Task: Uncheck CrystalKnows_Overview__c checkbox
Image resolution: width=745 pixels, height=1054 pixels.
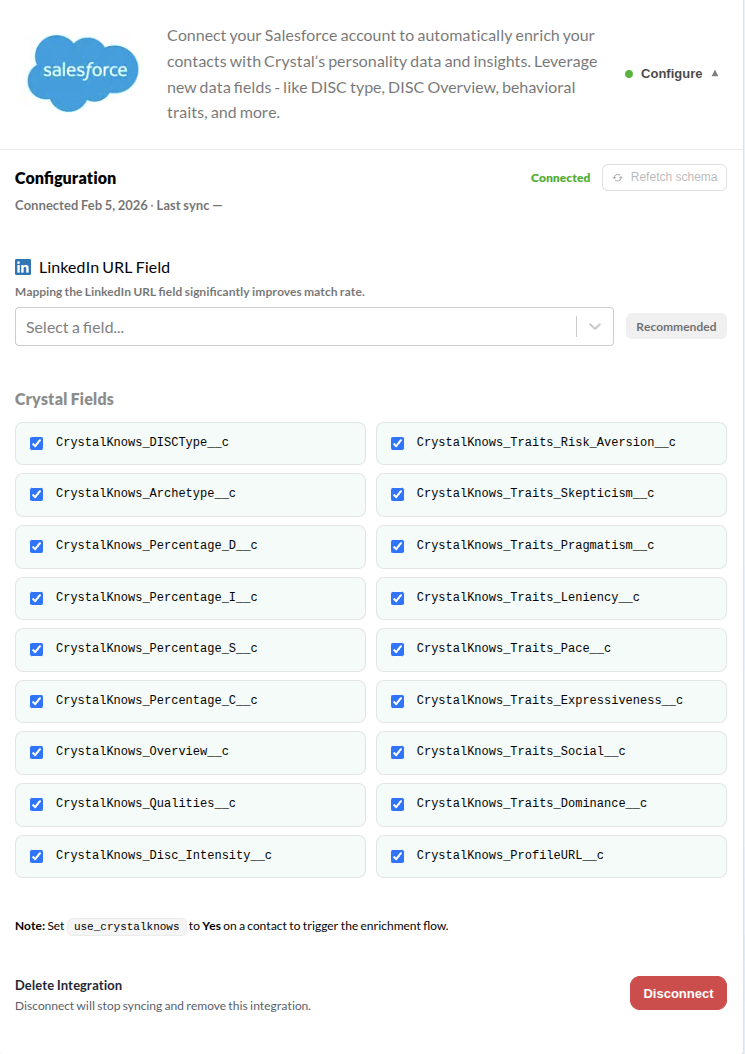Action: click(36, 752)
